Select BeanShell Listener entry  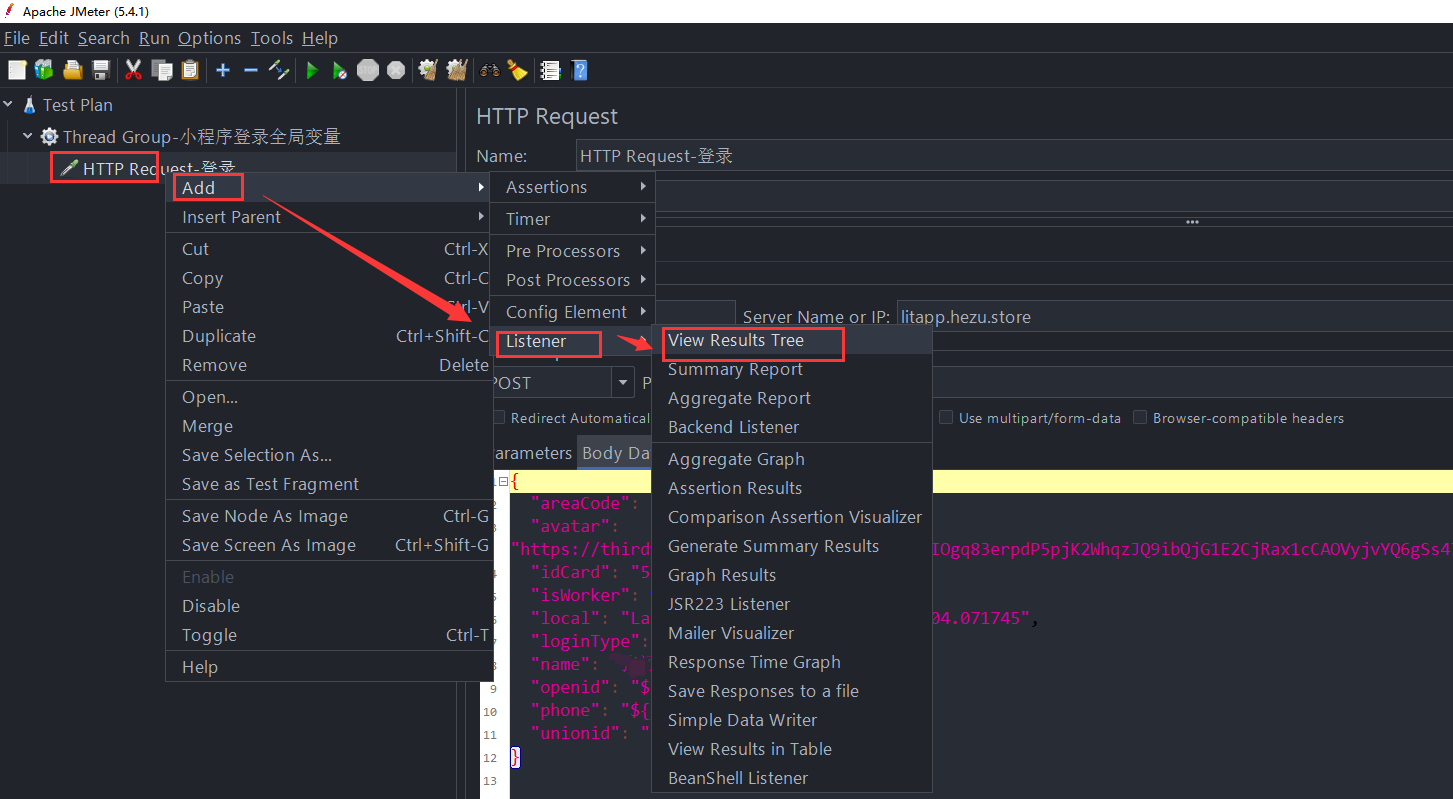pyautogui.click(x=792, y=778)
